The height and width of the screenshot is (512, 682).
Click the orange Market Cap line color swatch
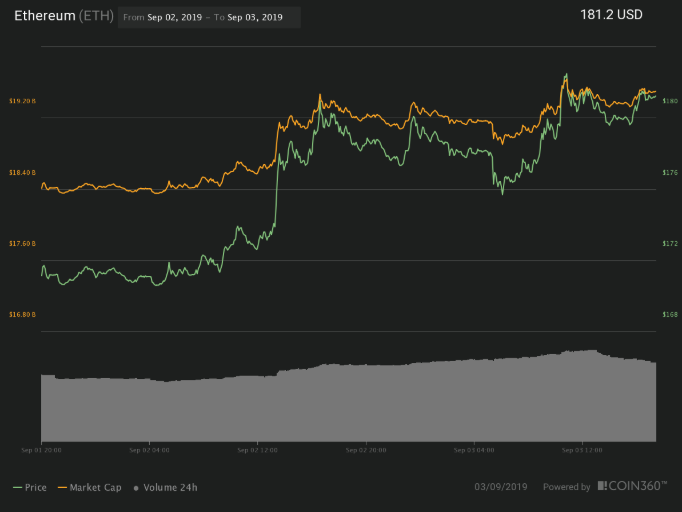(62, 488)
